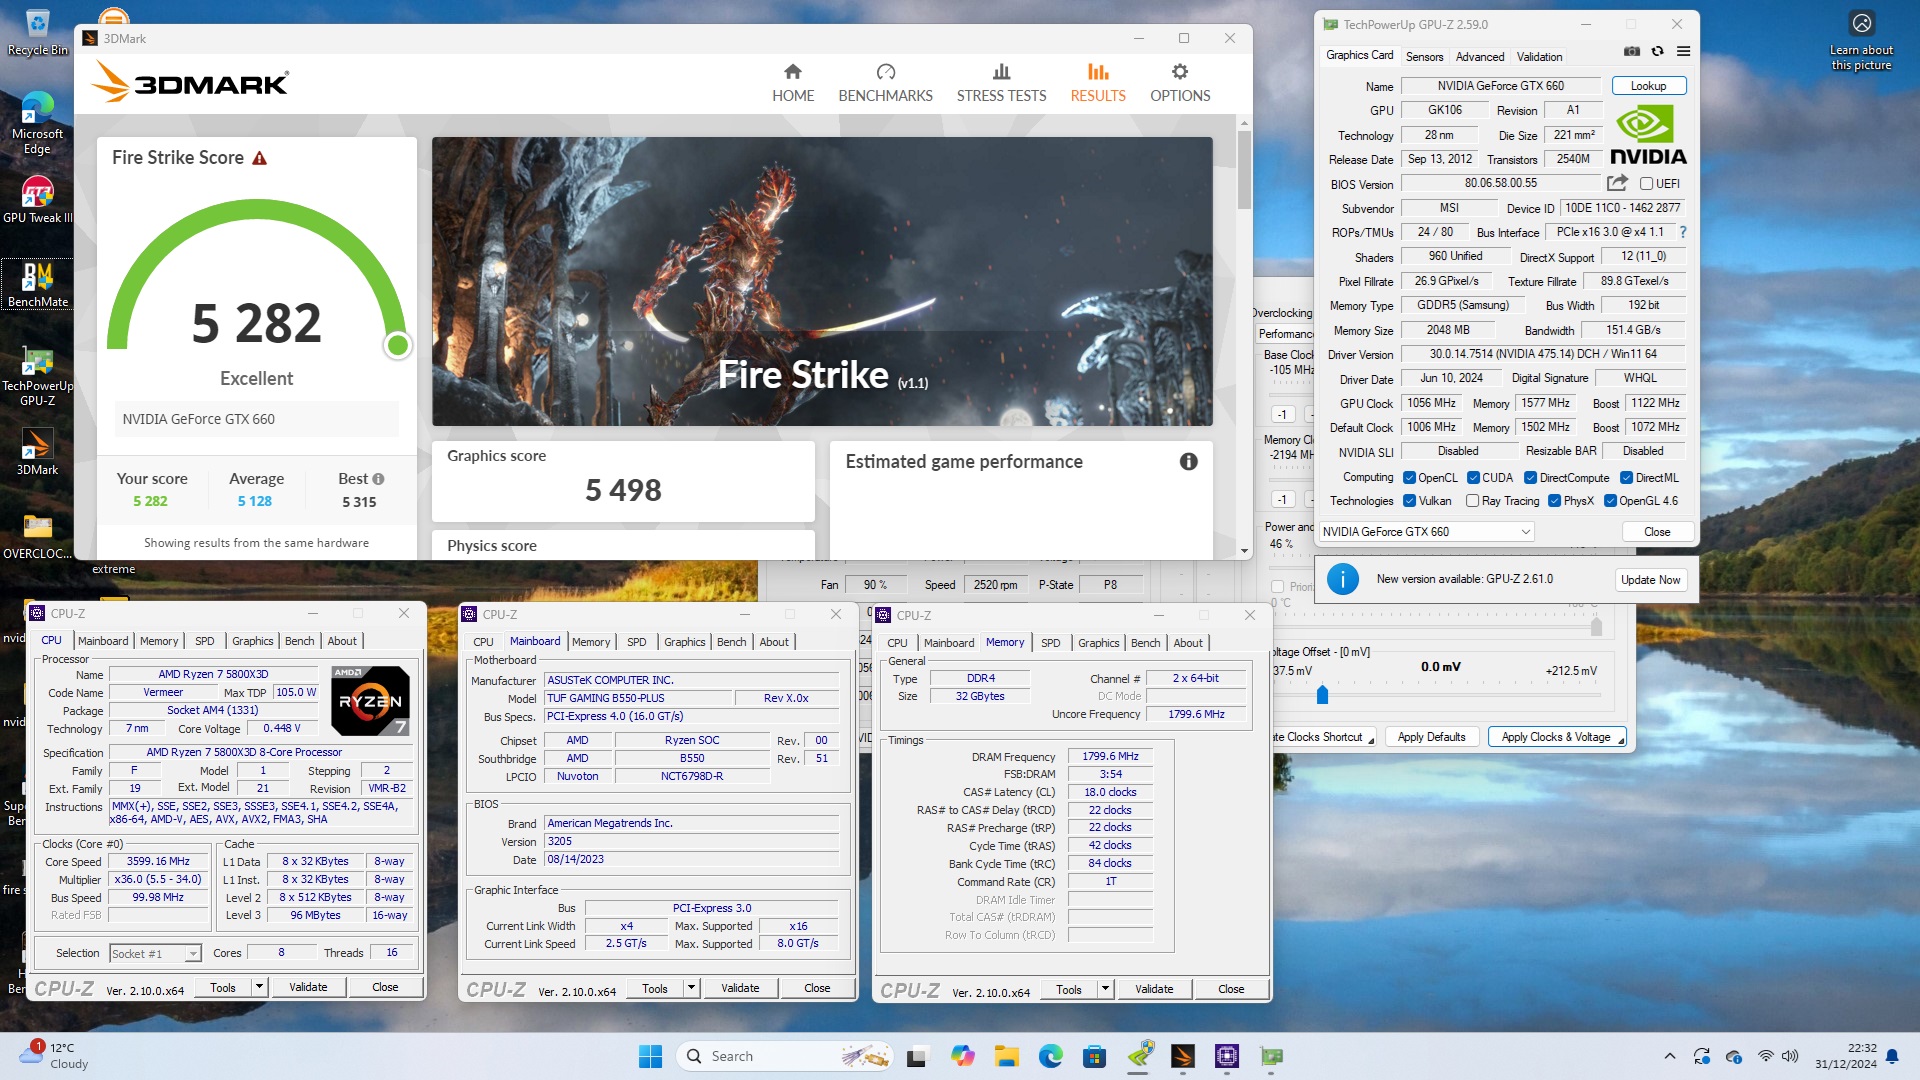Switch to the Advanced tab in GPU-Z
The image size is (1920, 1080).
[x=1479, y=57]
